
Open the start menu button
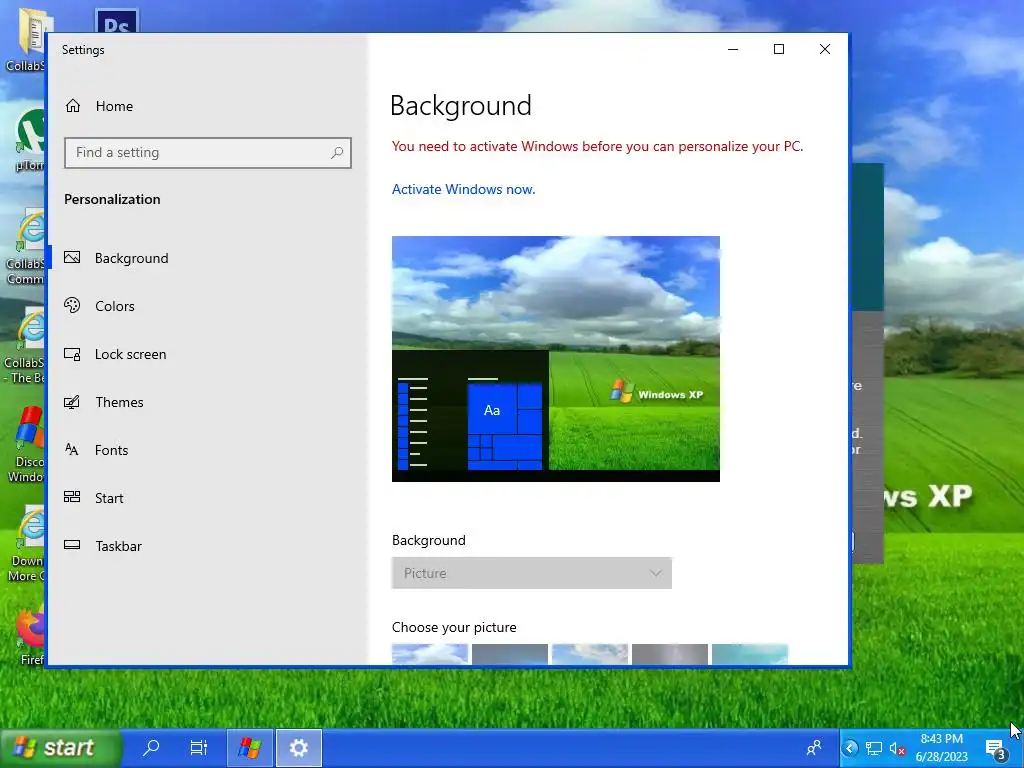[60, 748]
